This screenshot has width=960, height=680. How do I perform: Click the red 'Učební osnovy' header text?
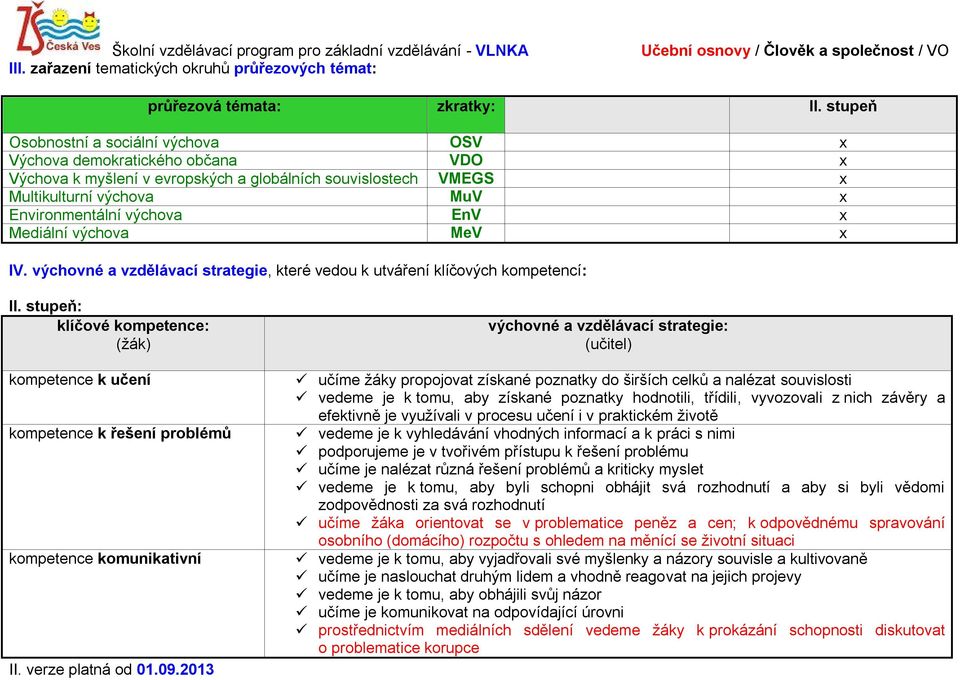tap(696, 51)
